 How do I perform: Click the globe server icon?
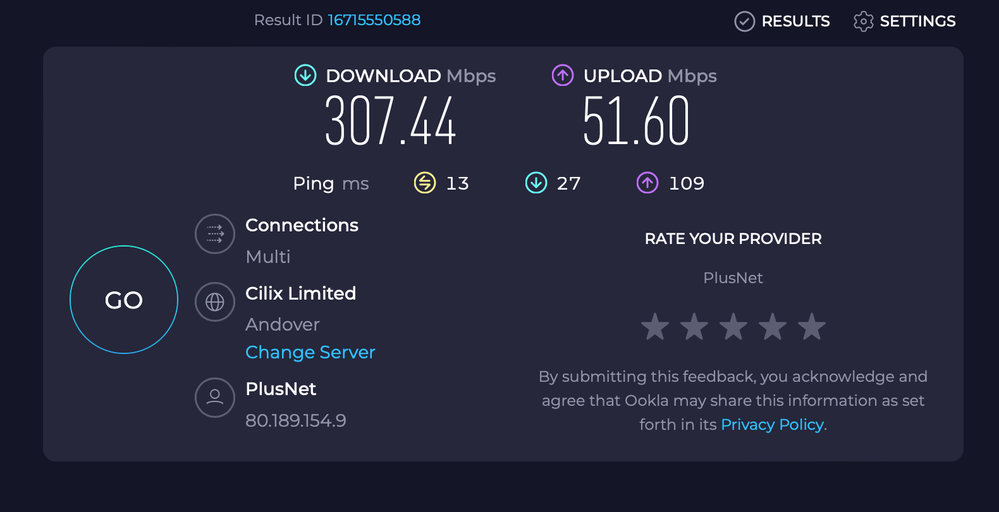pyautogui.click(x=215, y=302)
